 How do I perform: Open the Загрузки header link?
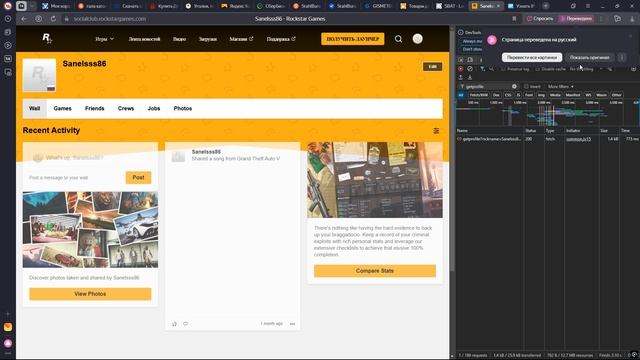[208, 39]
